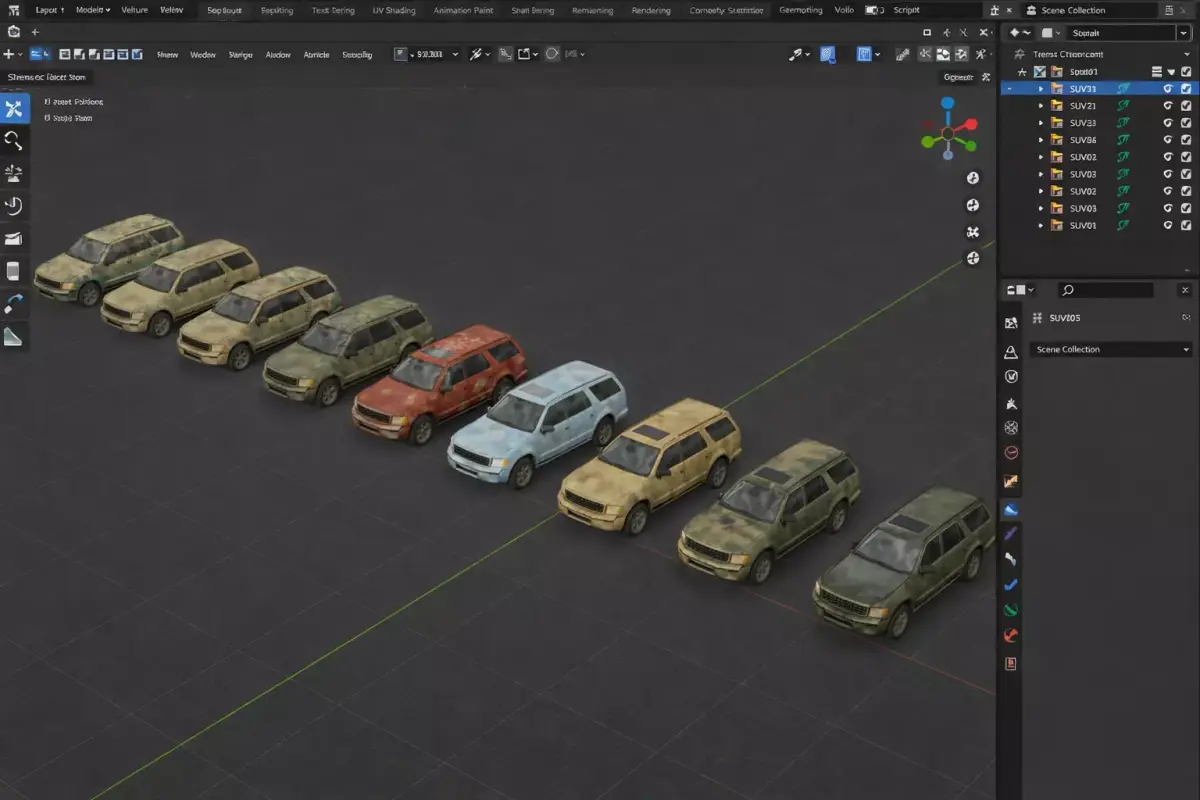Expand the SUV86 tree item arrow
The width and height of the screenshot is (1200, 800).
click(1040, 140)
